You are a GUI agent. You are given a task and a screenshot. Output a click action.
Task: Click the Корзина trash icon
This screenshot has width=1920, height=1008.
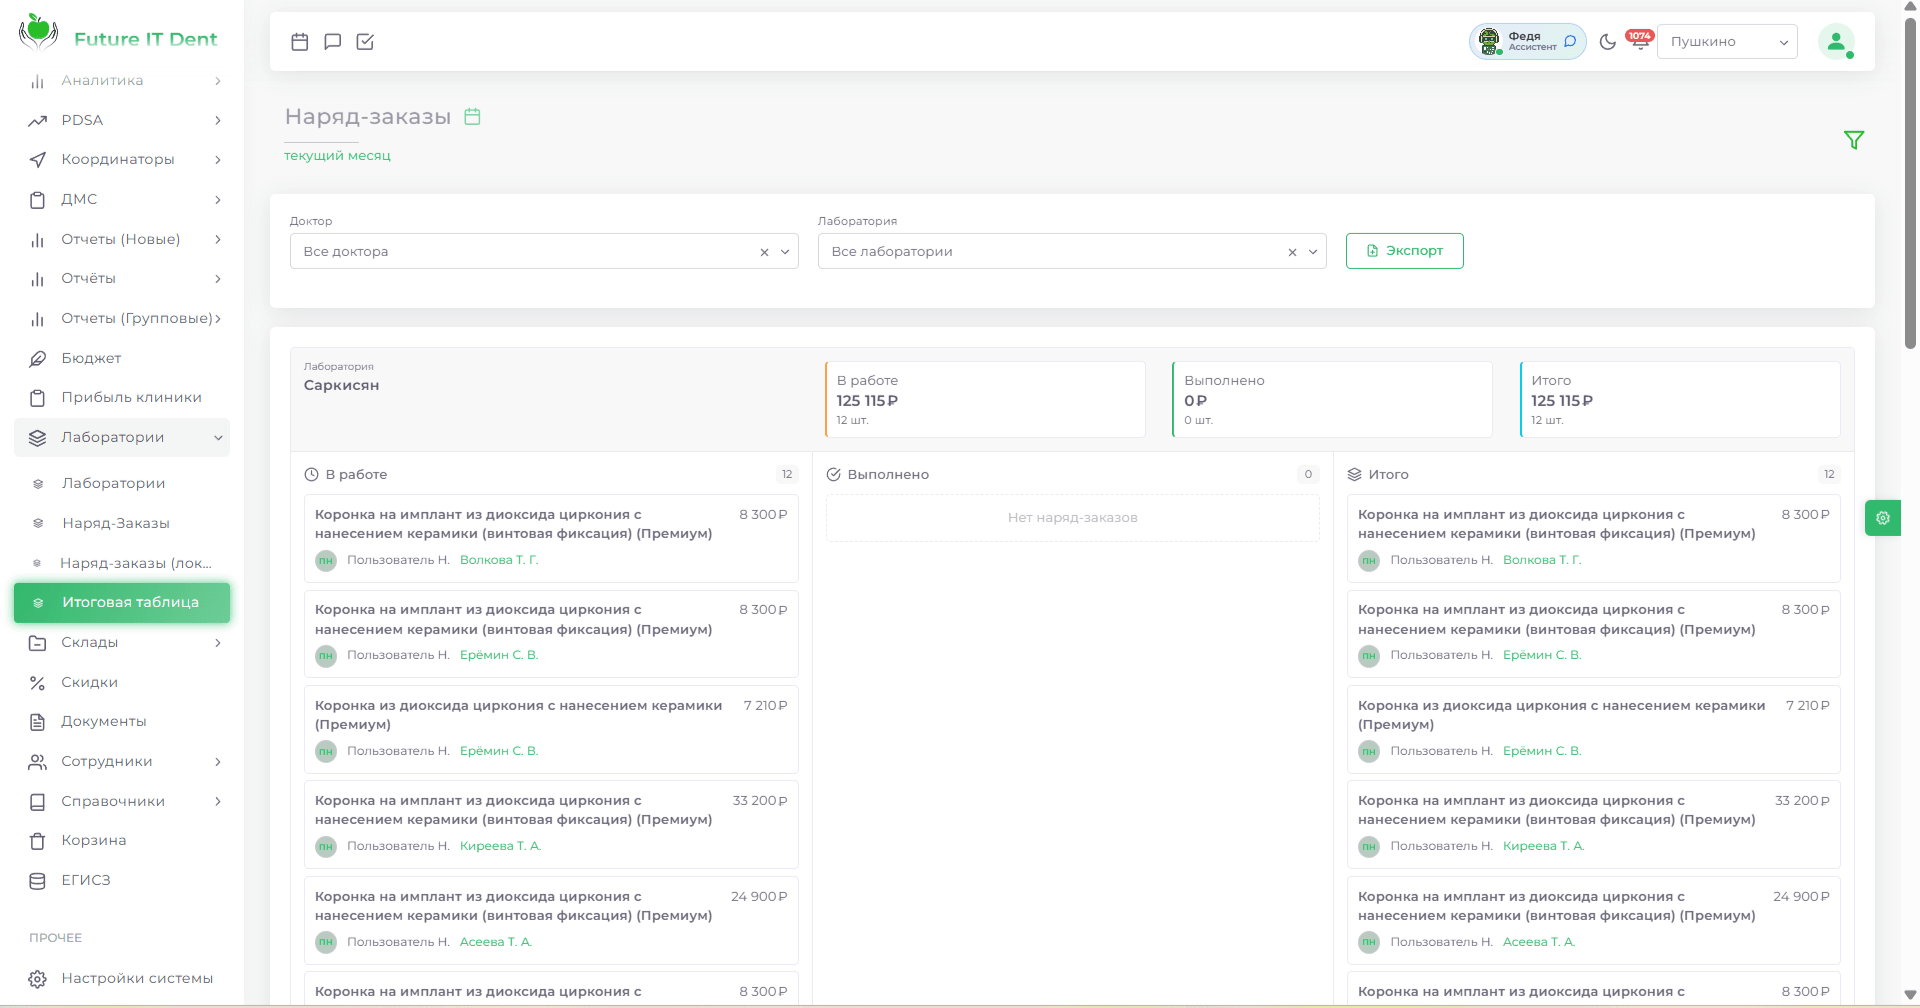point(38,841)
